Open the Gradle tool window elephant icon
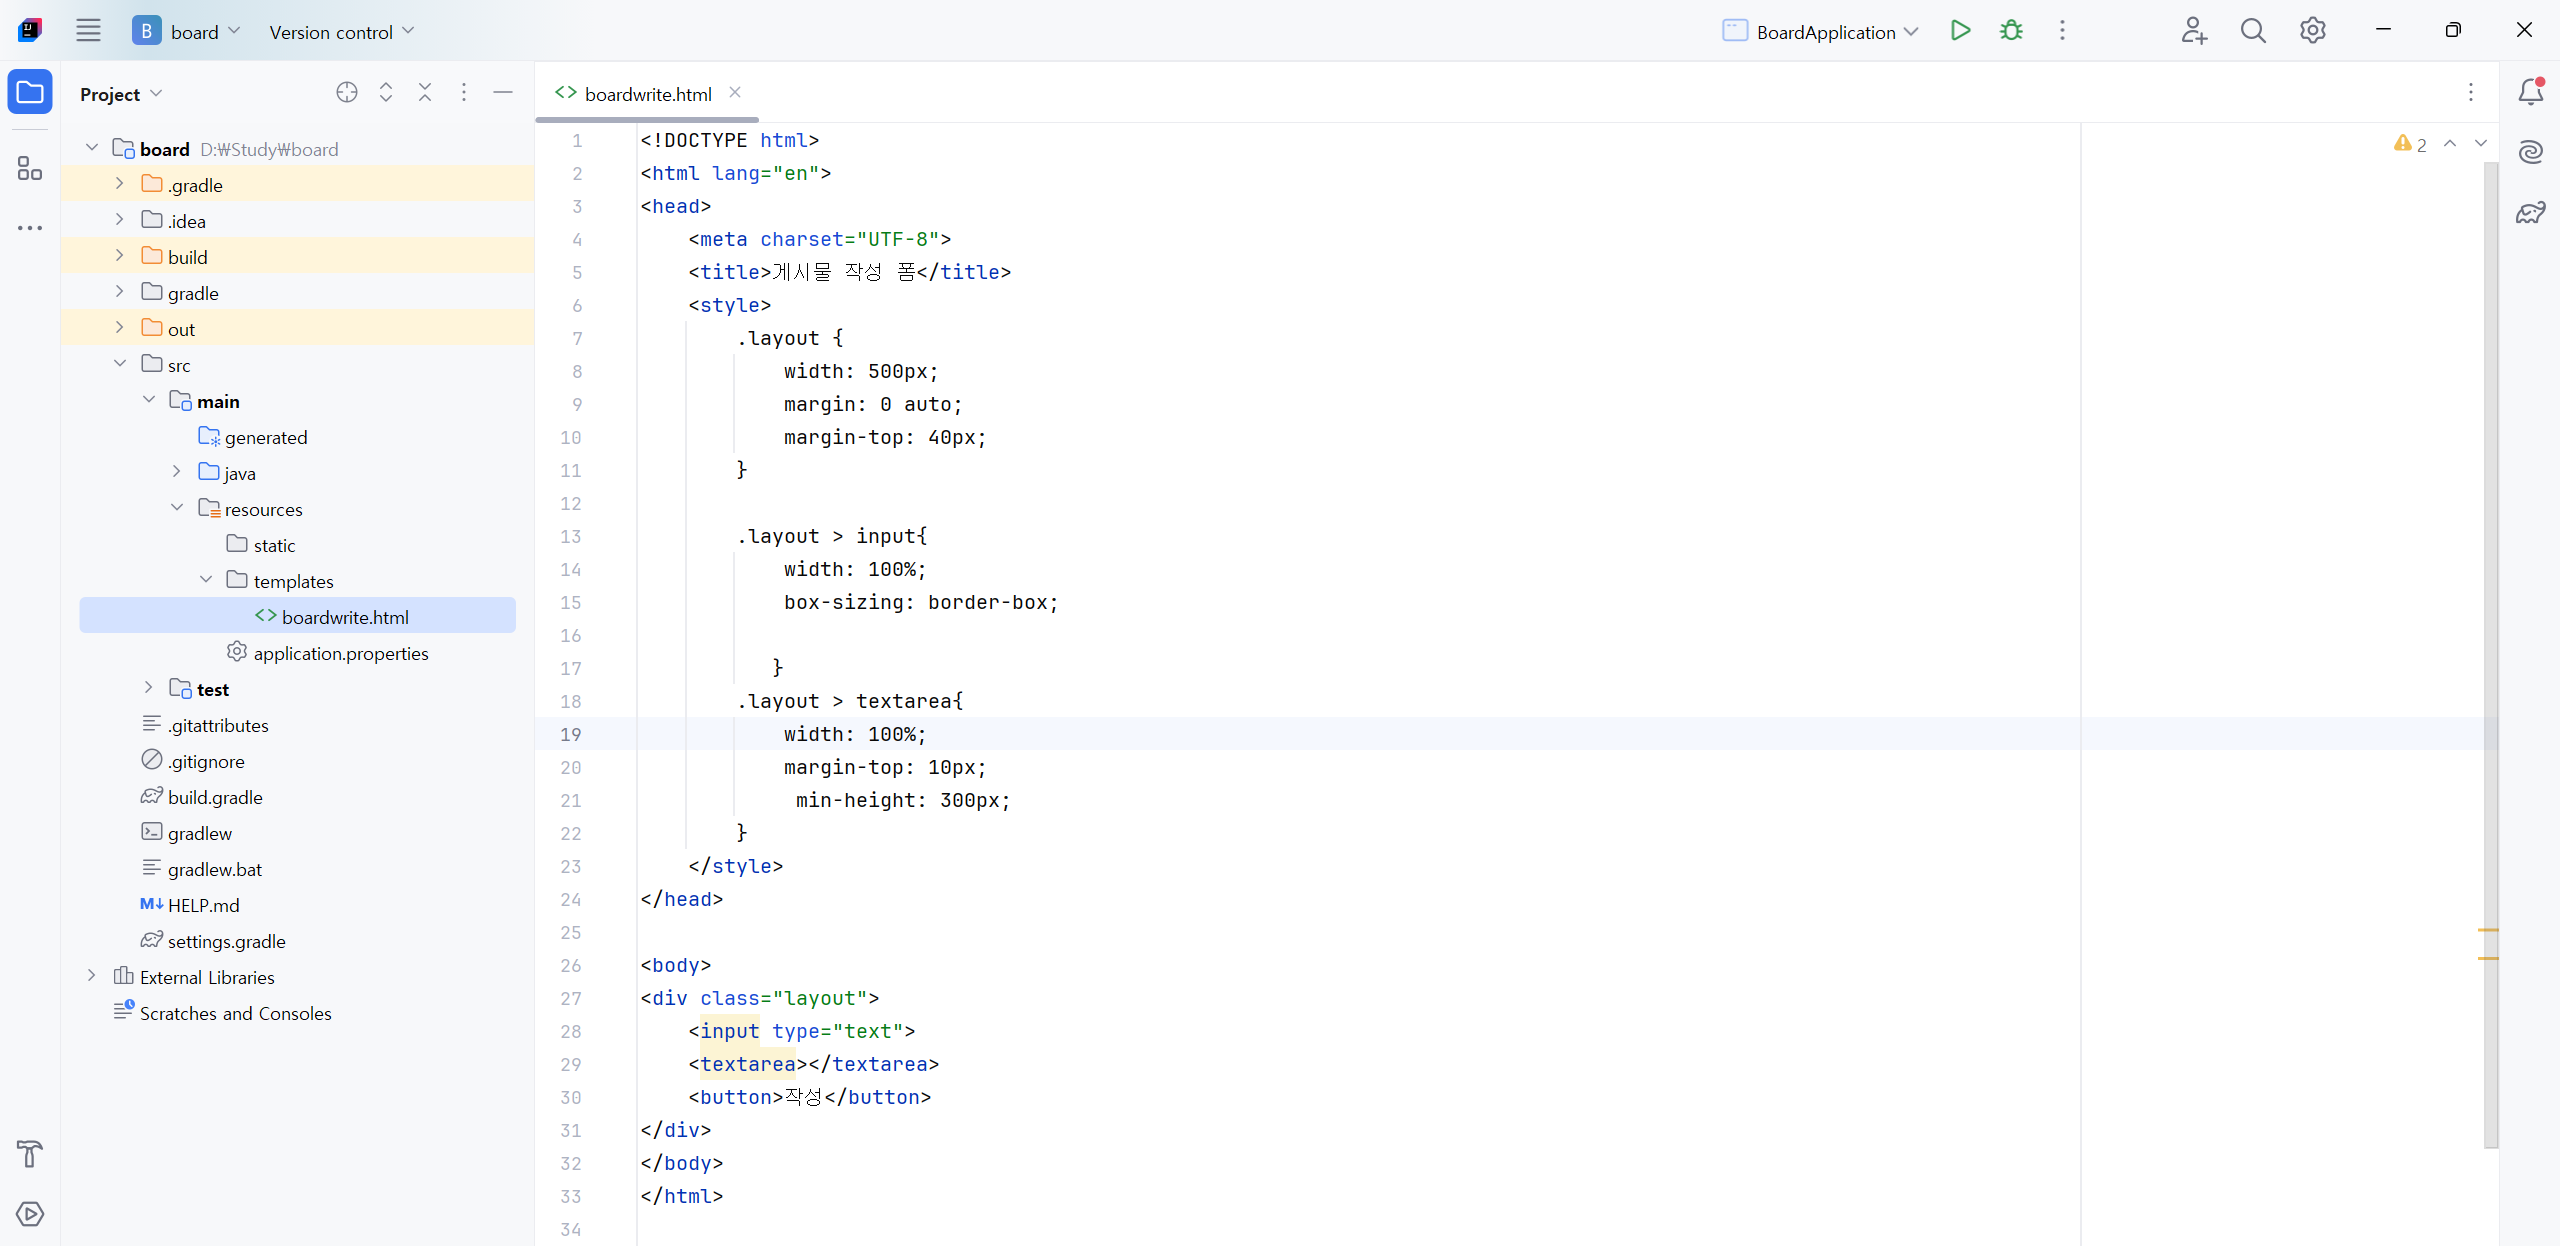Screen dimensions: 2560x1246 (x=2530, y=213)
